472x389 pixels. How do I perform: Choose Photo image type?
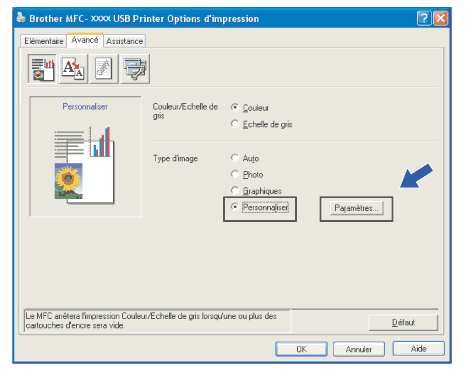point(235,174)
